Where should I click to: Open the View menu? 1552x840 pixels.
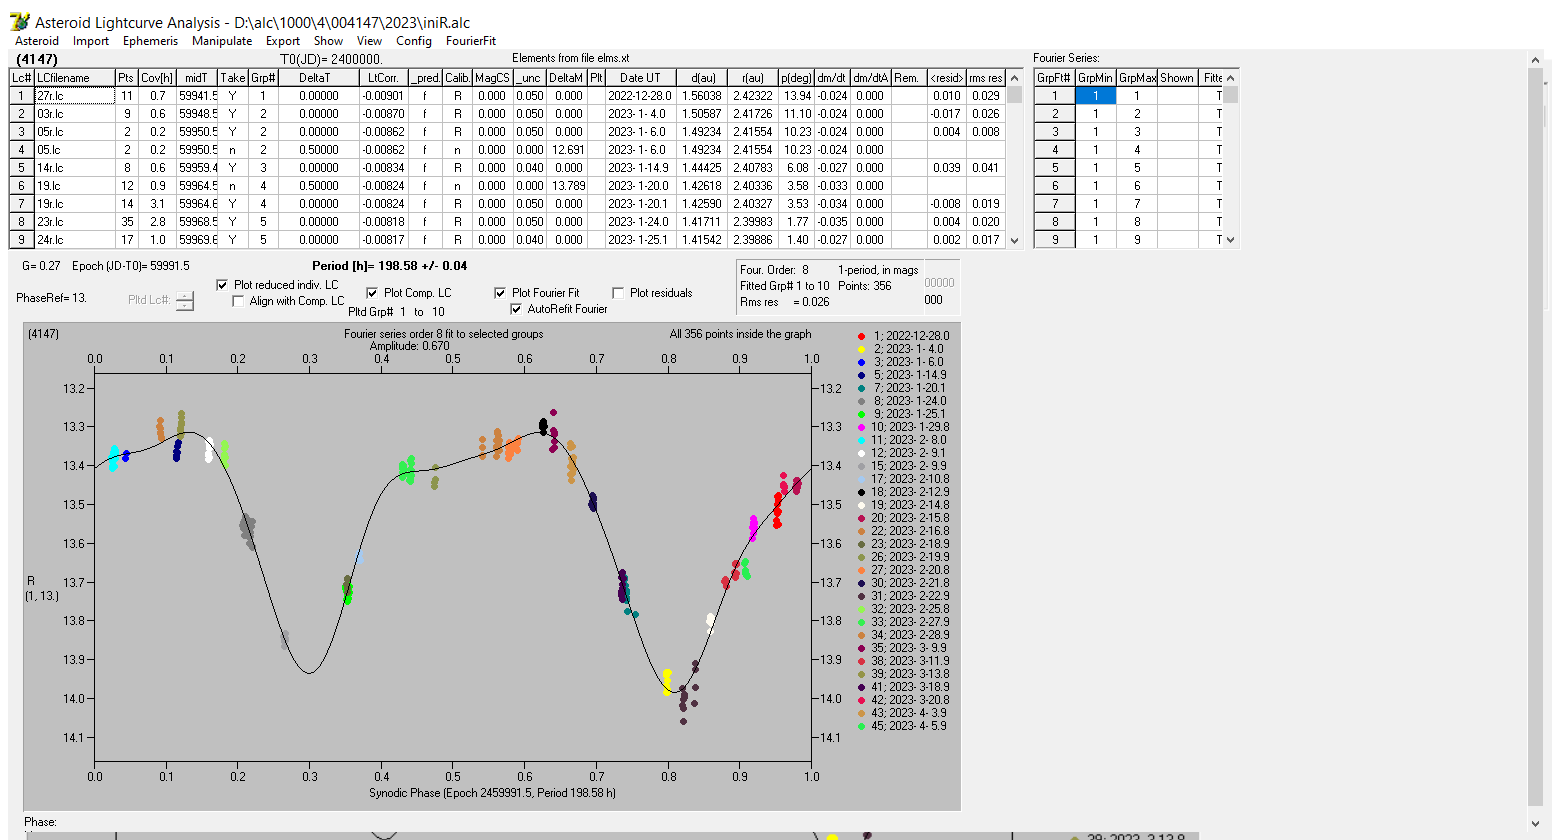(x=370, y=41)
